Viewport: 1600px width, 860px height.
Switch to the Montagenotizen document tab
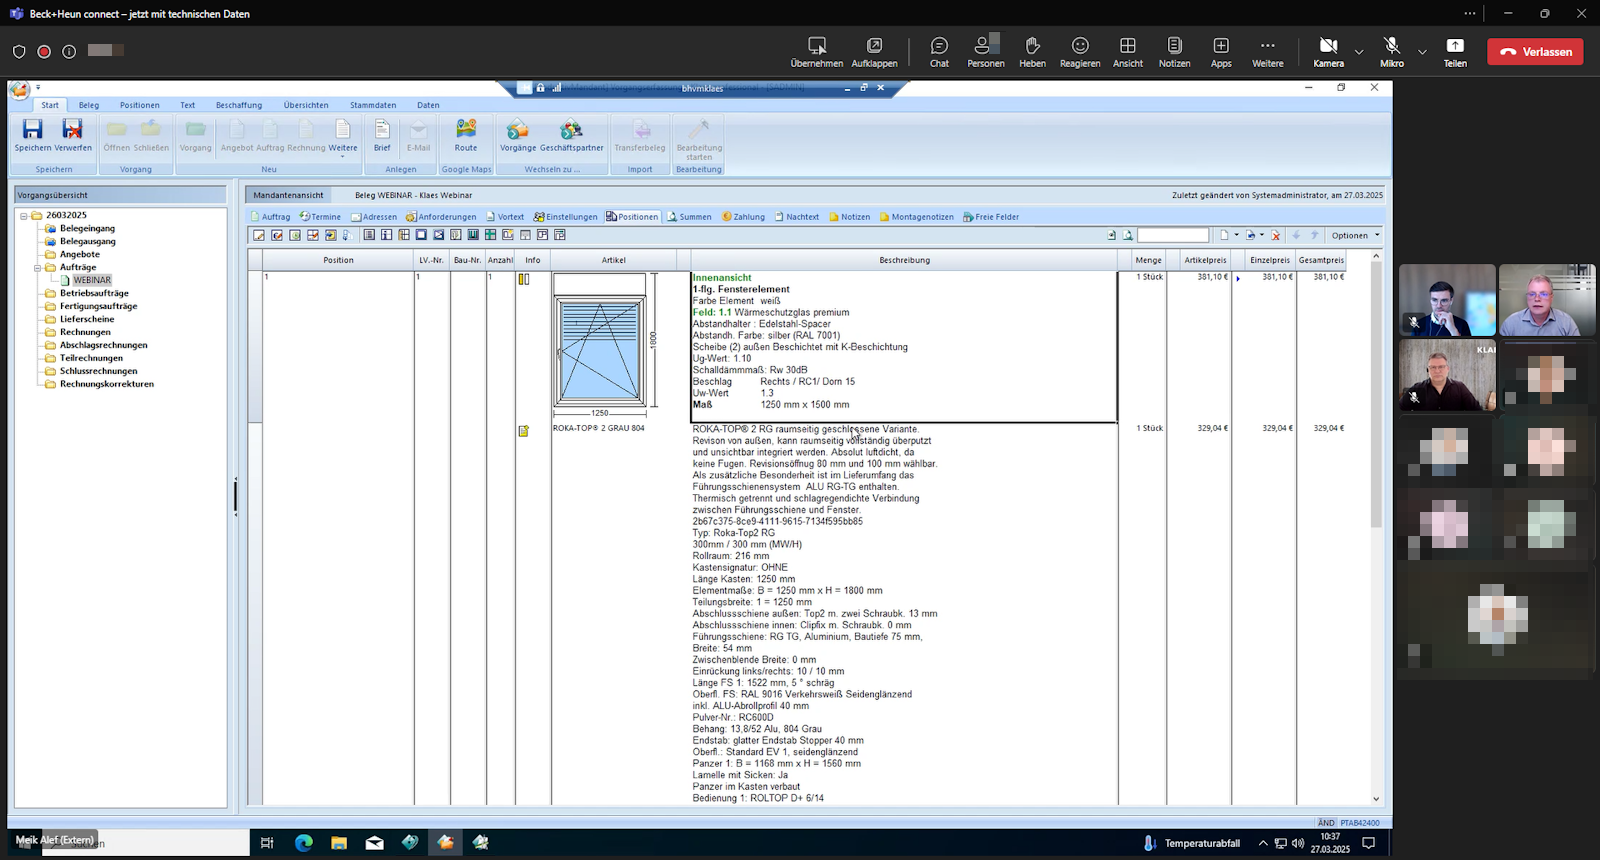point(917,216)
